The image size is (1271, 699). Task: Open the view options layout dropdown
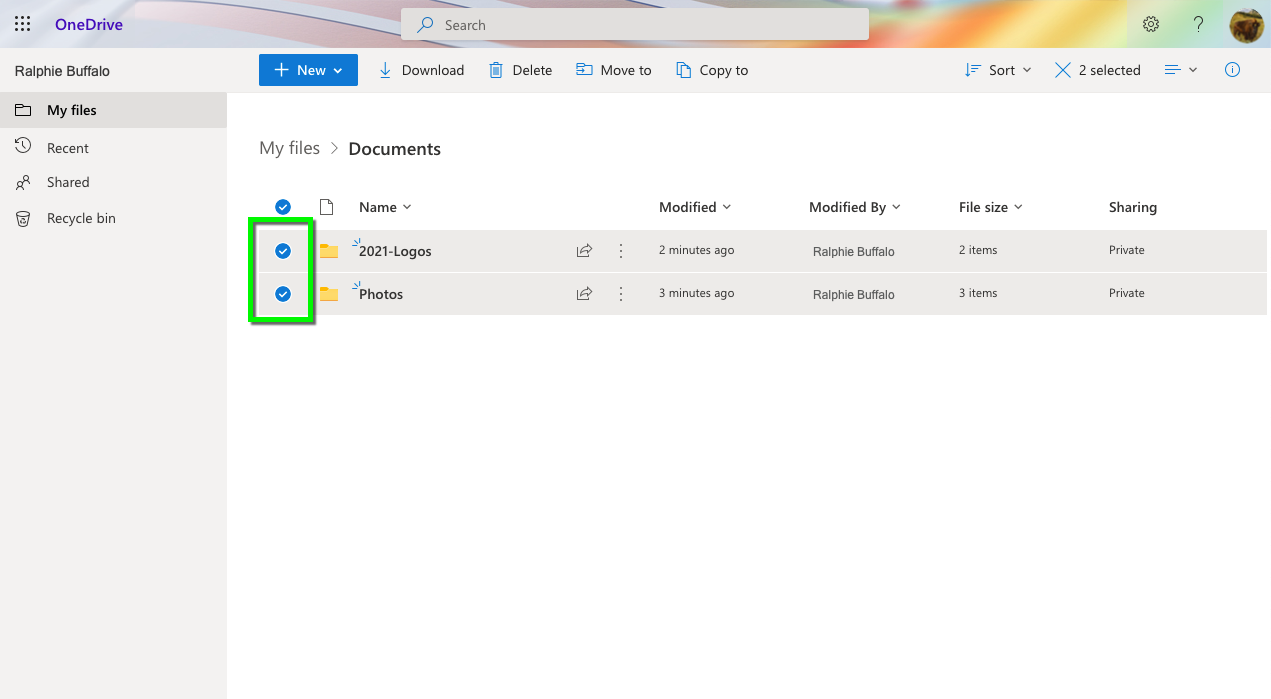click(x=1181, y=70)
